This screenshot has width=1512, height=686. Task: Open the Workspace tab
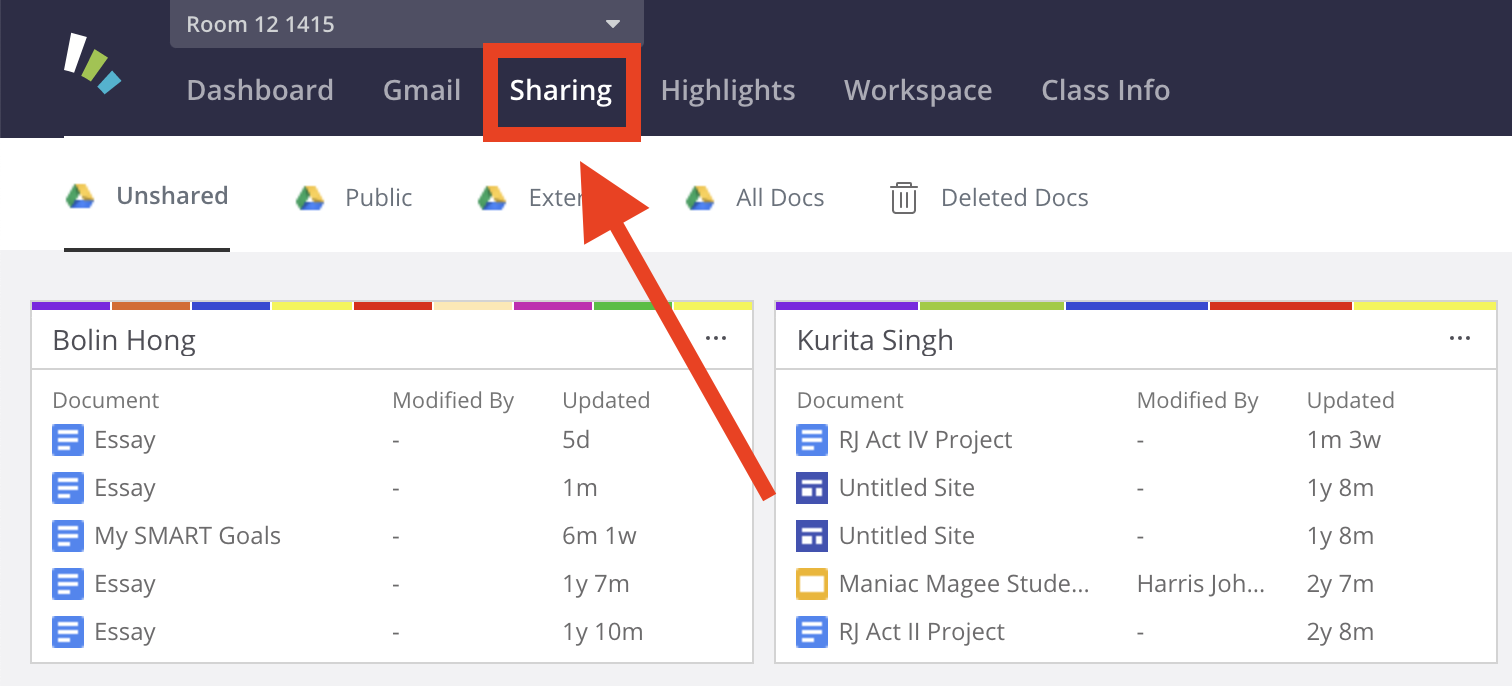918,90
